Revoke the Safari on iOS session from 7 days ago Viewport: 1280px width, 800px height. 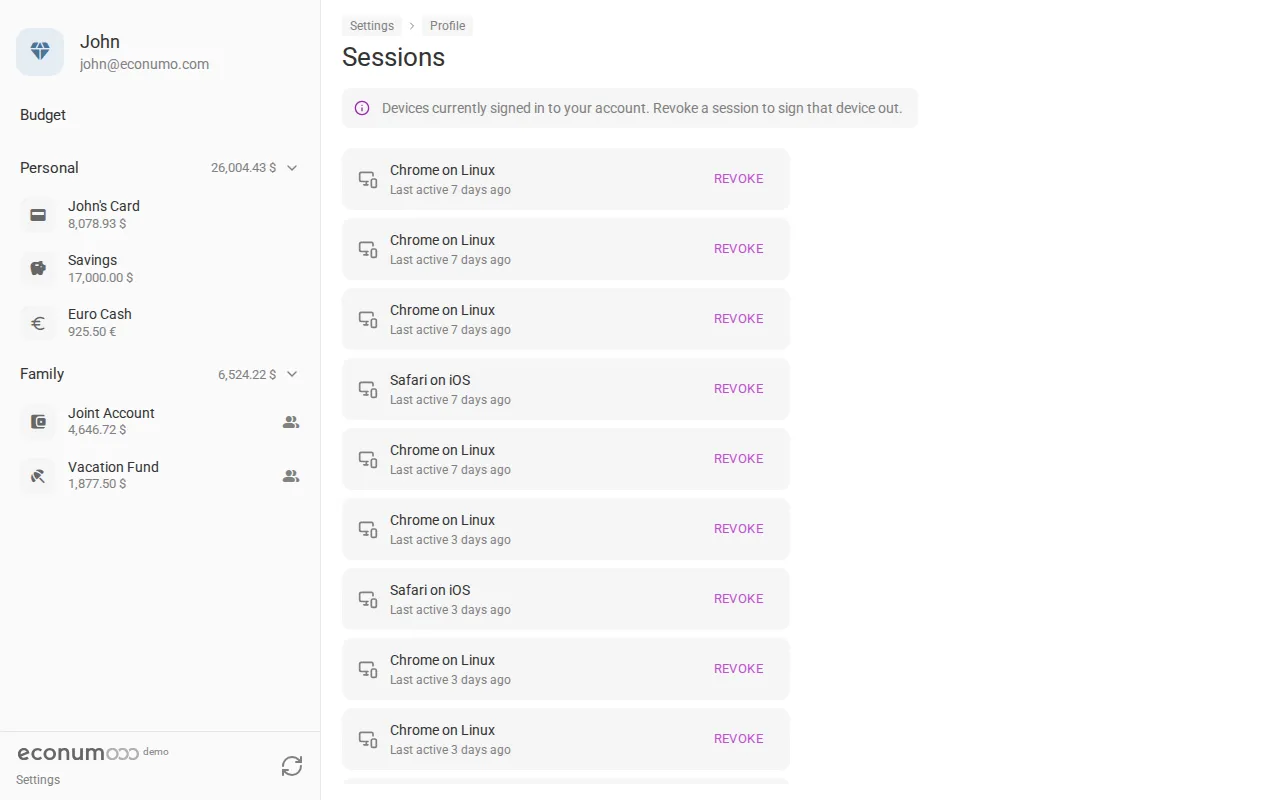coord(738,389)
